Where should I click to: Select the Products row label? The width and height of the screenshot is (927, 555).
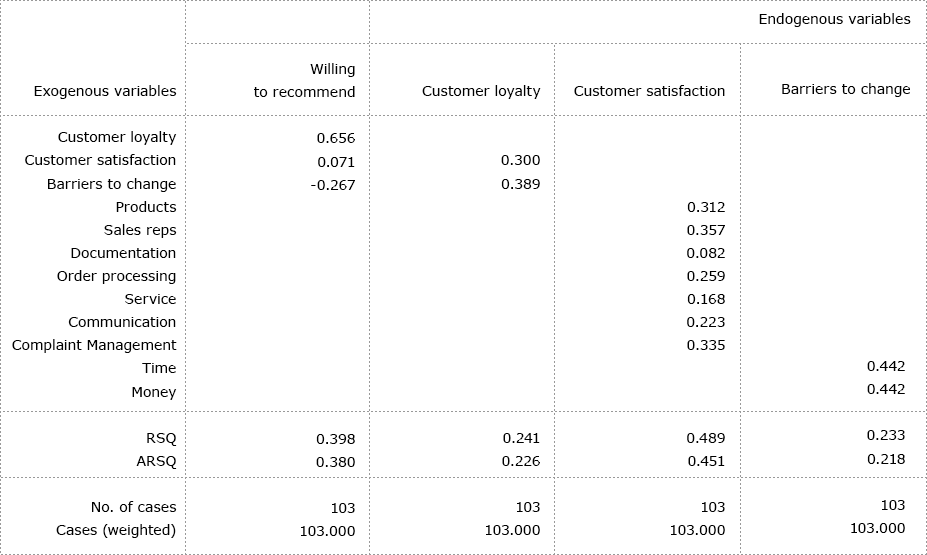tap(146, 207)
